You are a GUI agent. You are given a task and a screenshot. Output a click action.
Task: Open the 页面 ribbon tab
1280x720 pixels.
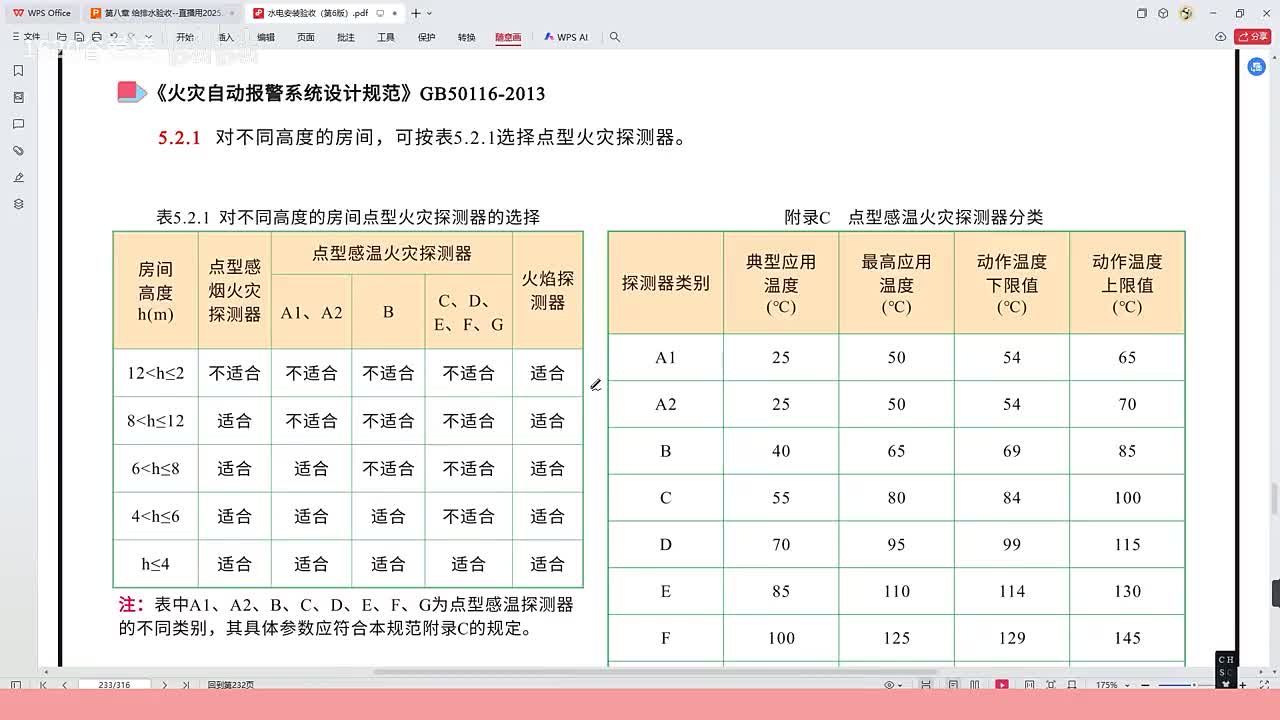coord(306,37)
